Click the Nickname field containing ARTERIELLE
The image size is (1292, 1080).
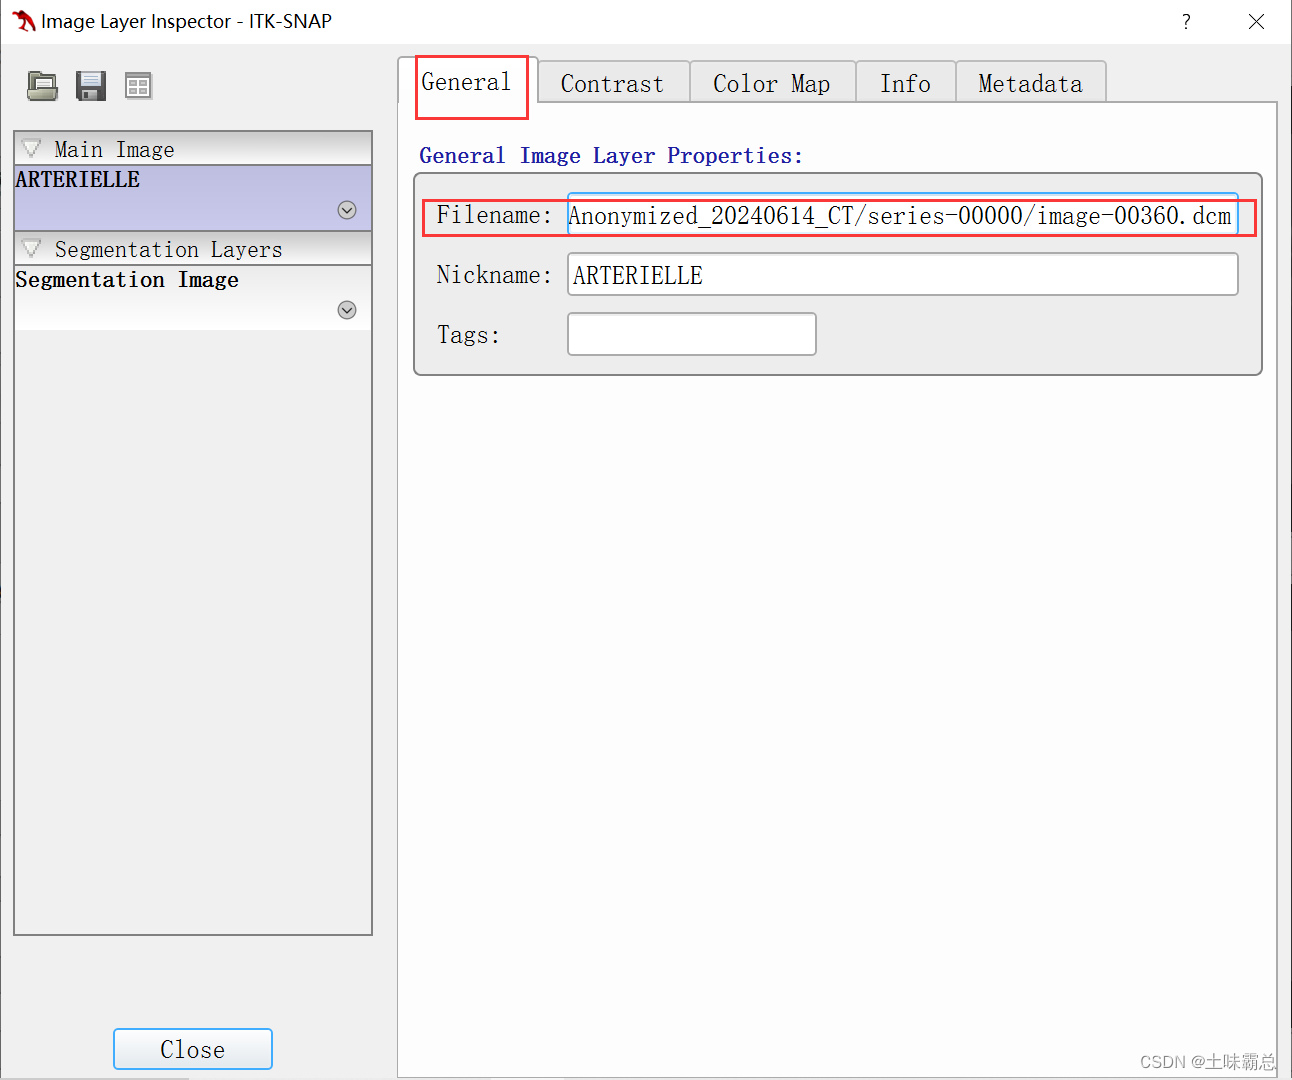click(x=903, y=274)
